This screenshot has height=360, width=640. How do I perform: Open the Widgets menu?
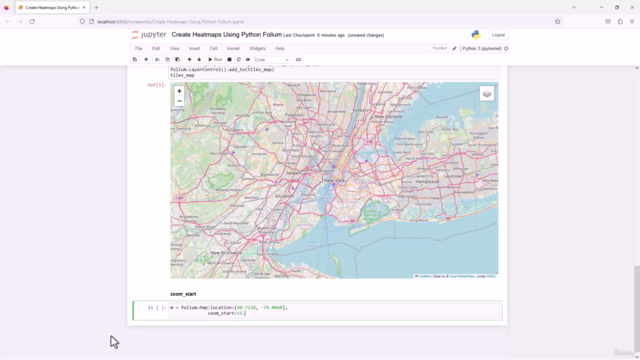[x=257, y=49]
